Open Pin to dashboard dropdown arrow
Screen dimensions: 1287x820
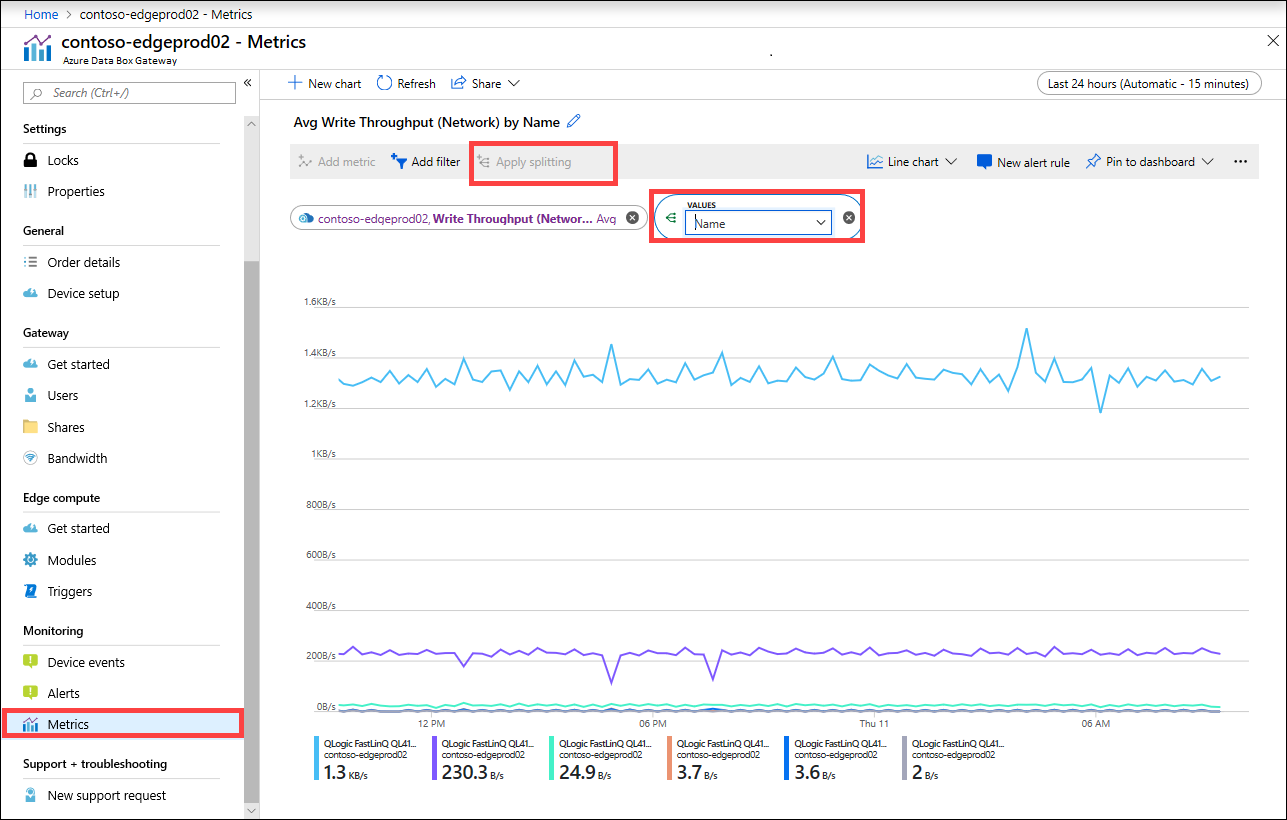tap(1208, 162)
